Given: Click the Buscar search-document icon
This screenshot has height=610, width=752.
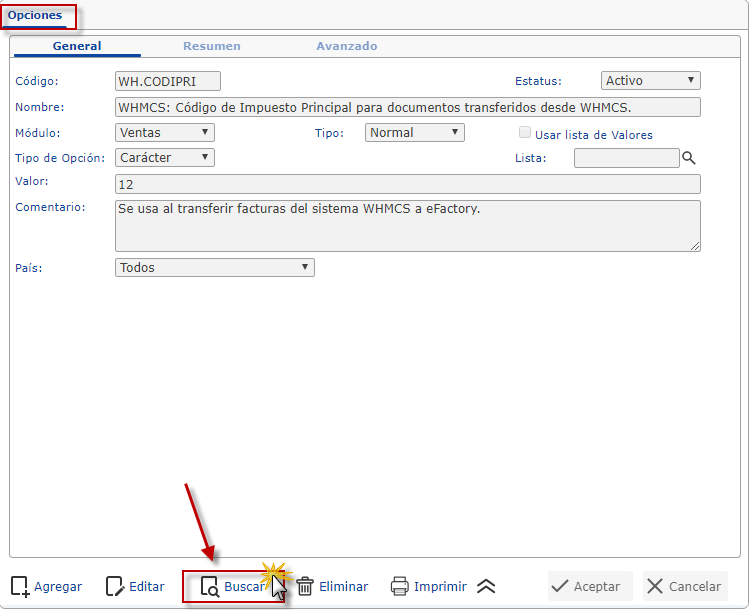Looking at the screenshot, I should click(x=210, y=587).
